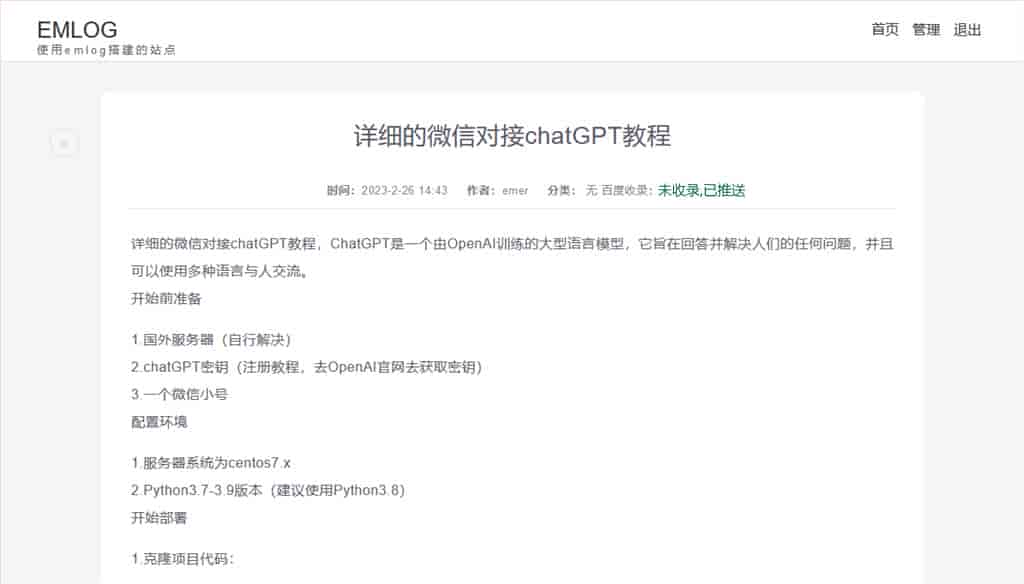Click line 1.国外服务器（自行解决）
This screenshot has width=1024, height=584.
tap(212, 340)
